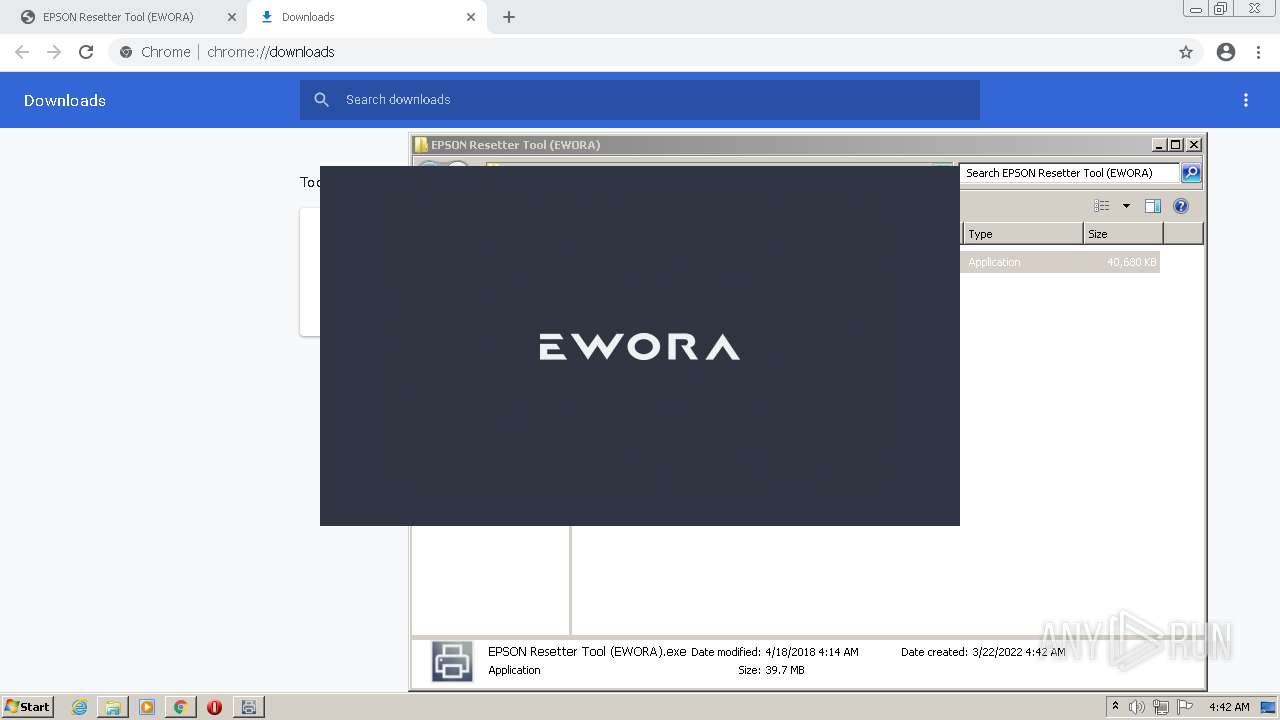Click the chrome://downloads address bar
The image size is (1280, 720).
(640, 52)
